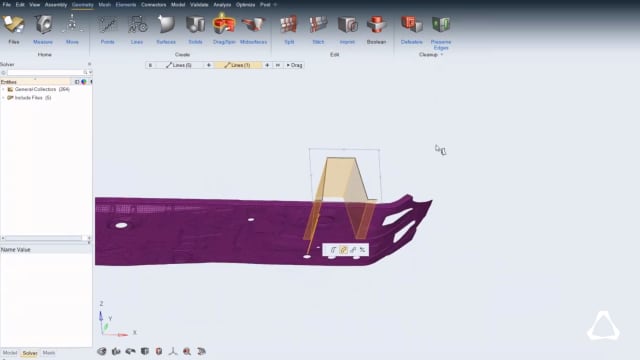The height and width of the screenshot is (360, 640).
Task: Toggle highlighted second microdialog option
Action: tap(343, 250)
